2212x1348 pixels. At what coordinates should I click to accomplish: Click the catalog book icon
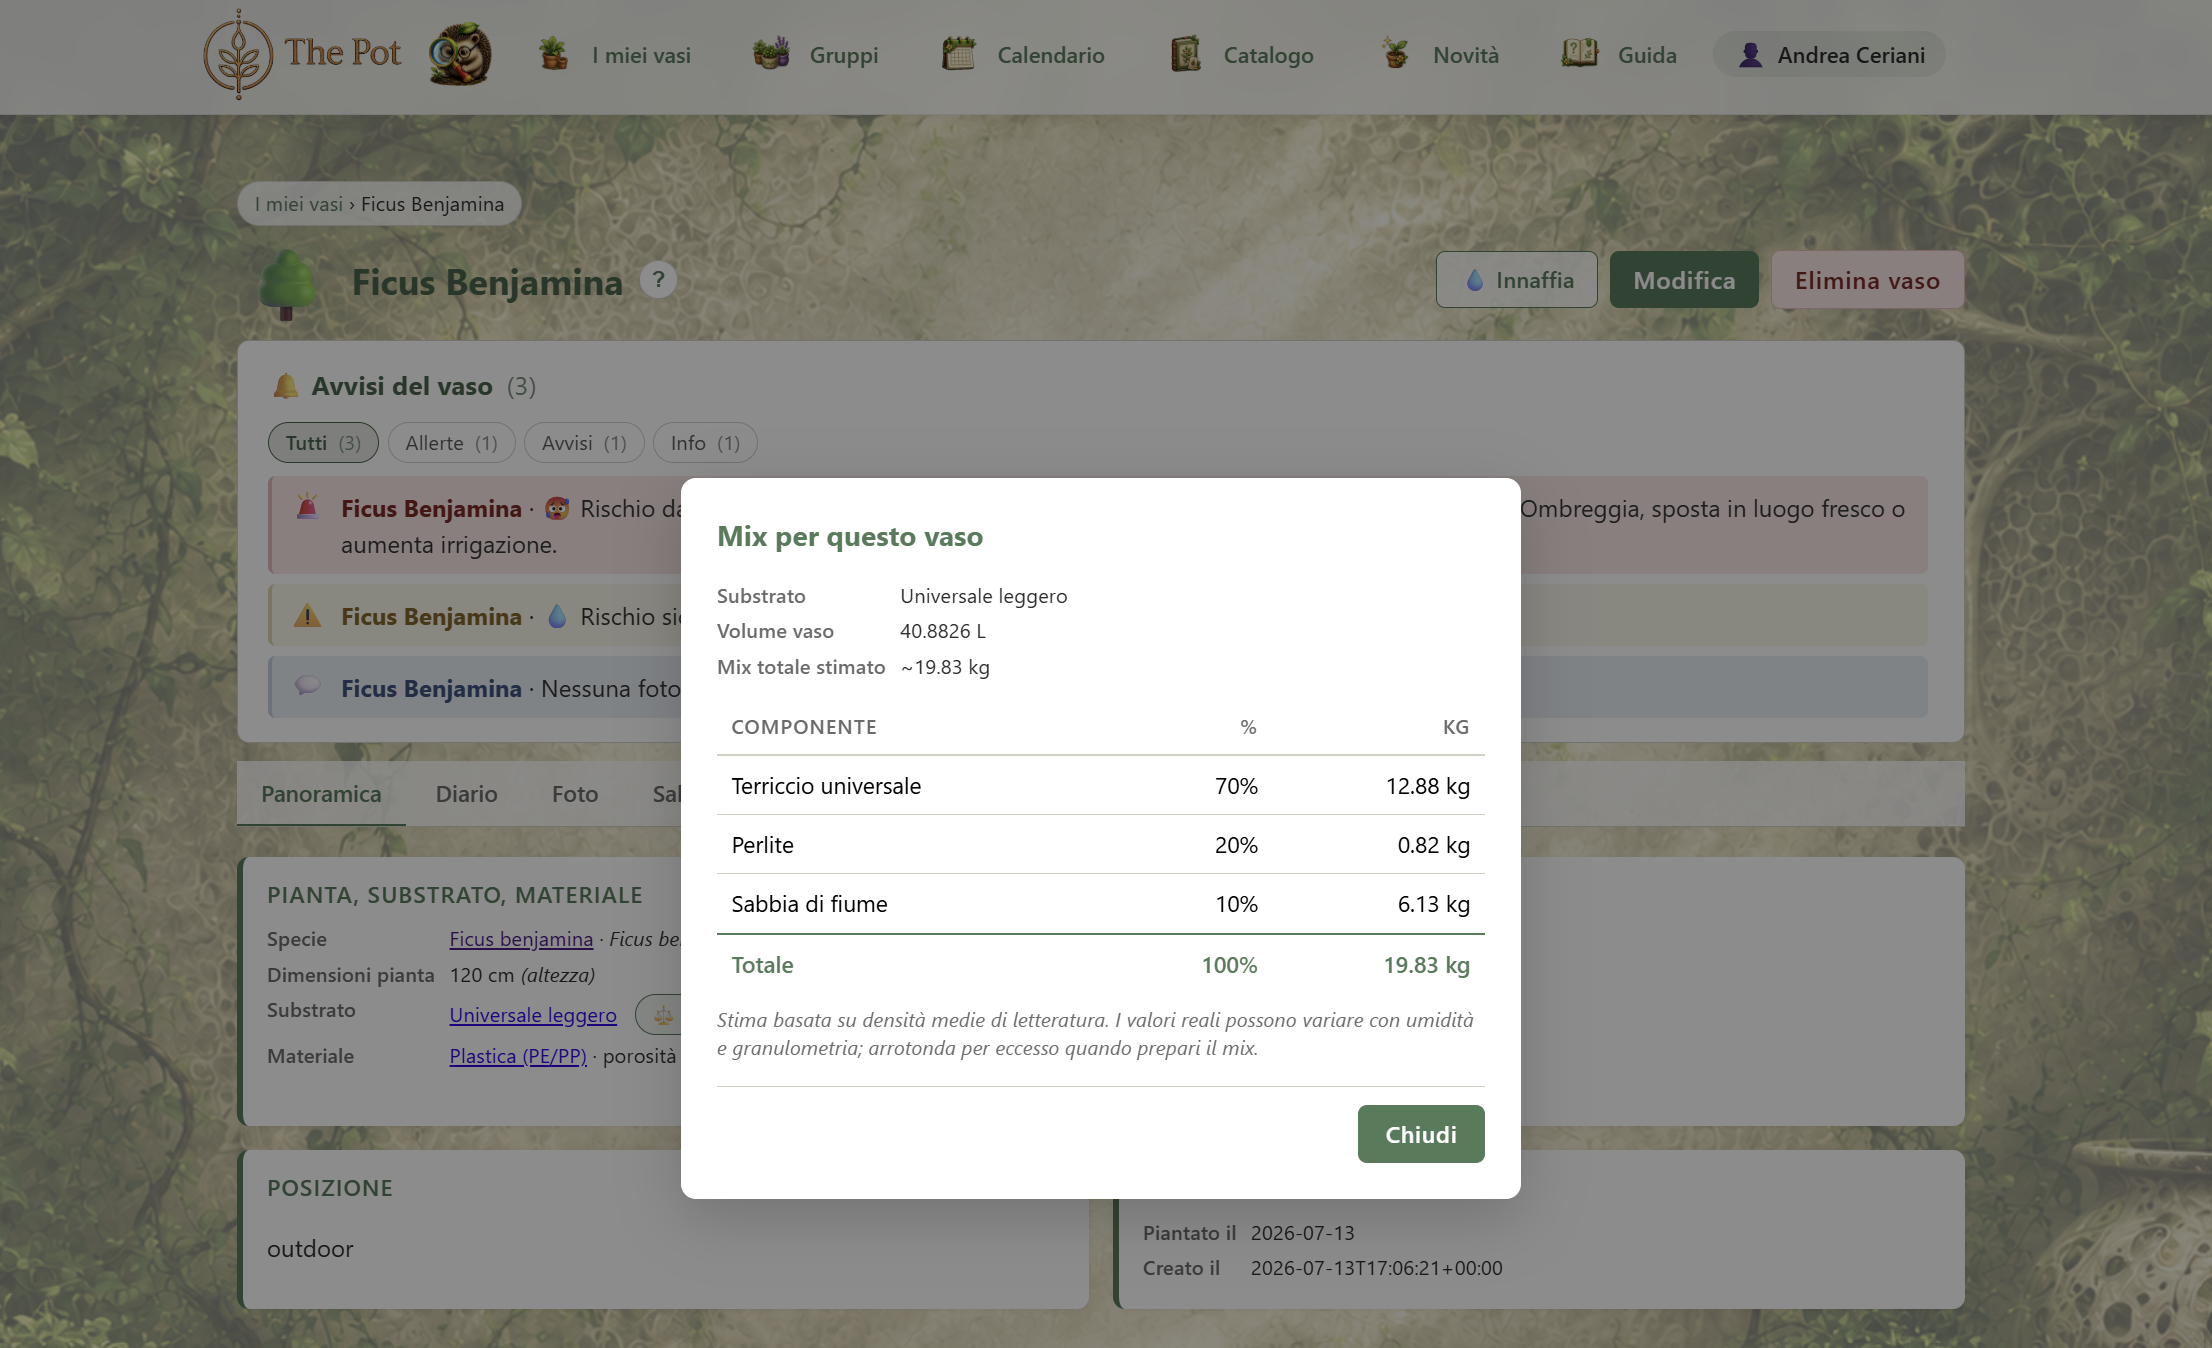click(x=1185, y=54)
